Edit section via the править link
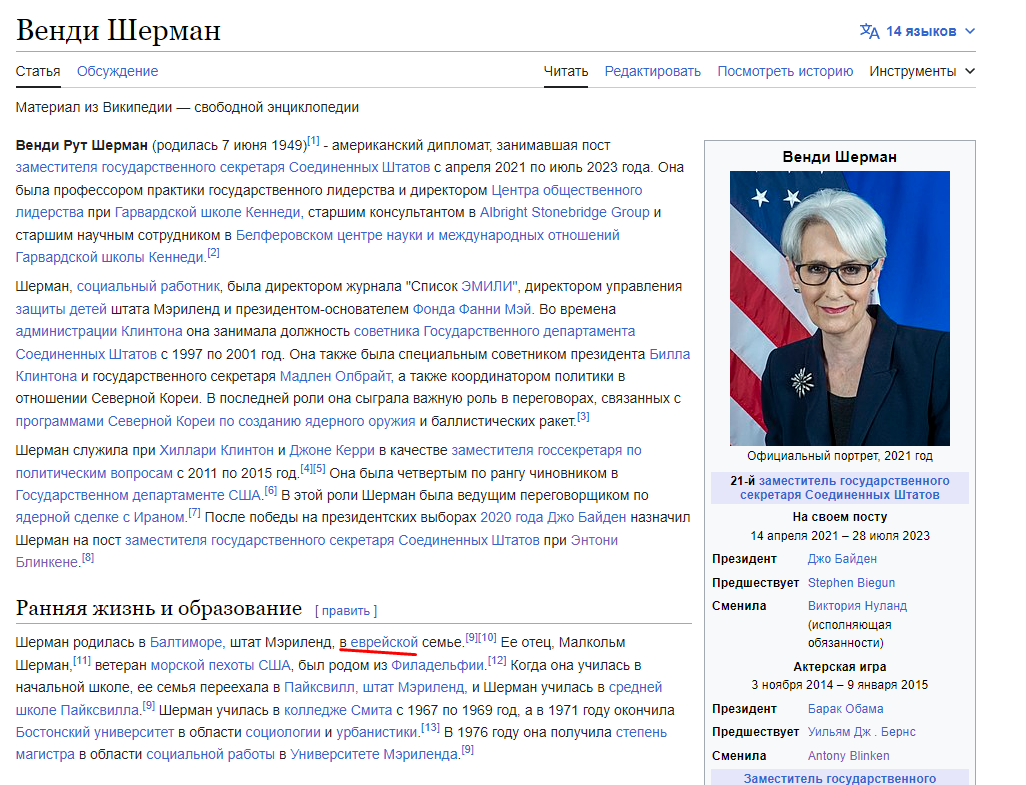 pos(346,610)
